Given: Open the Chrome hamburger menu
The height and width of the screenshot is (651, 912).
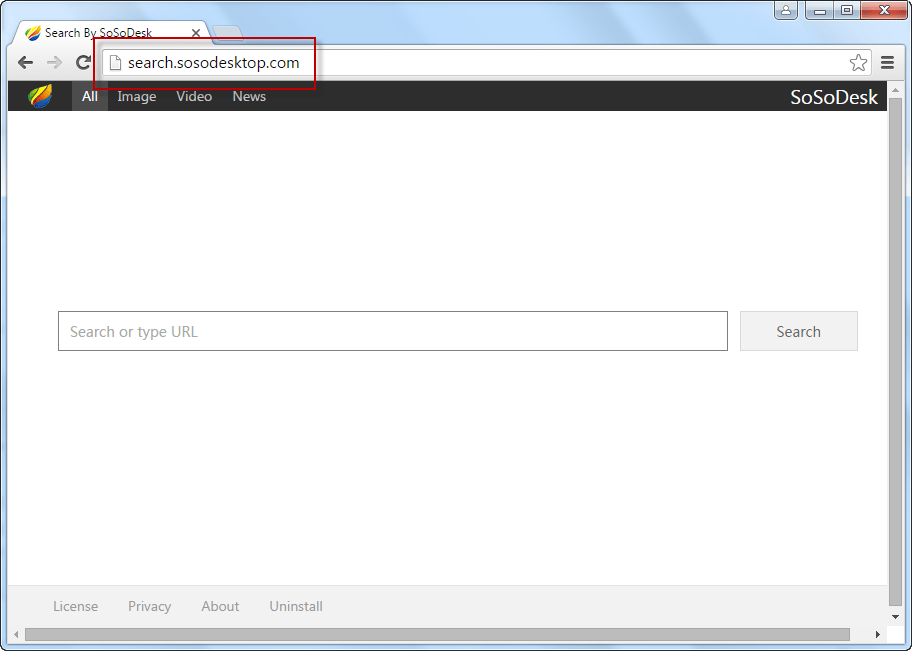Looking at the screenshot, I should tap(887, 62).
